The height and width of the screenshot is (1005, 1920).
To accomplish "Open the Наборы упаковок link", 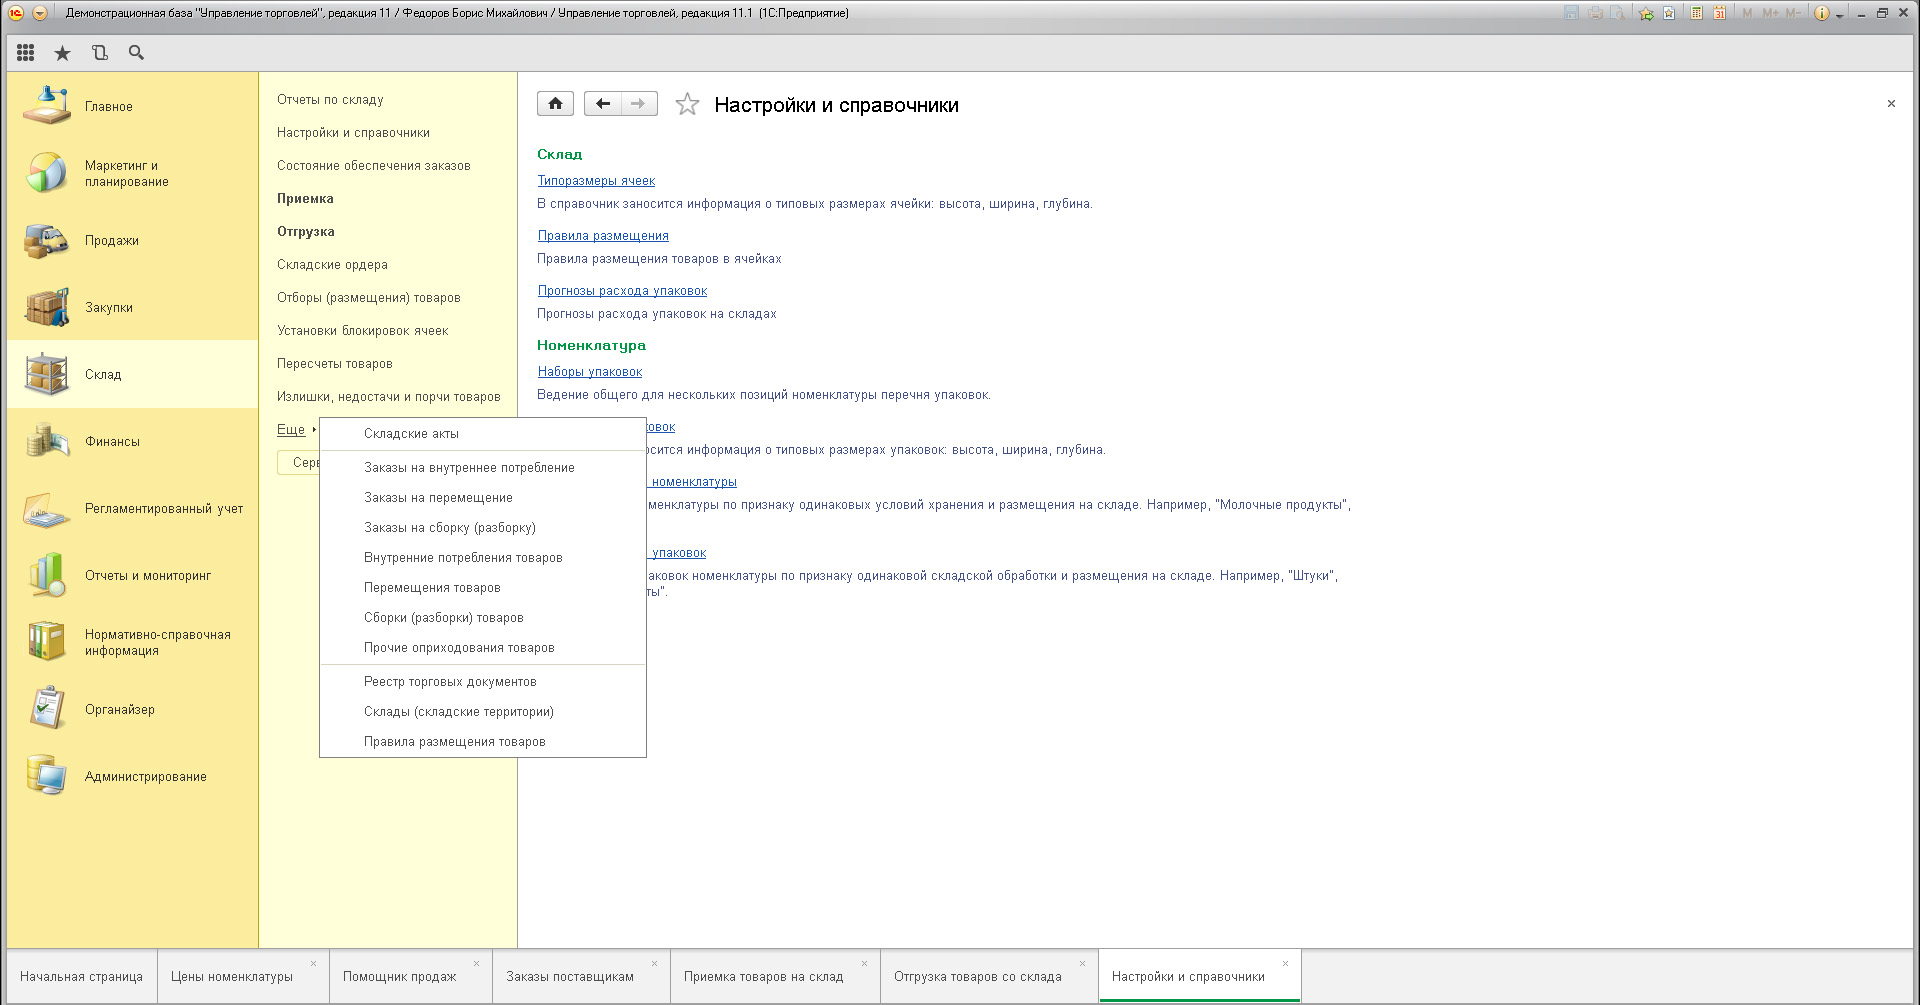I will [590, 371].
